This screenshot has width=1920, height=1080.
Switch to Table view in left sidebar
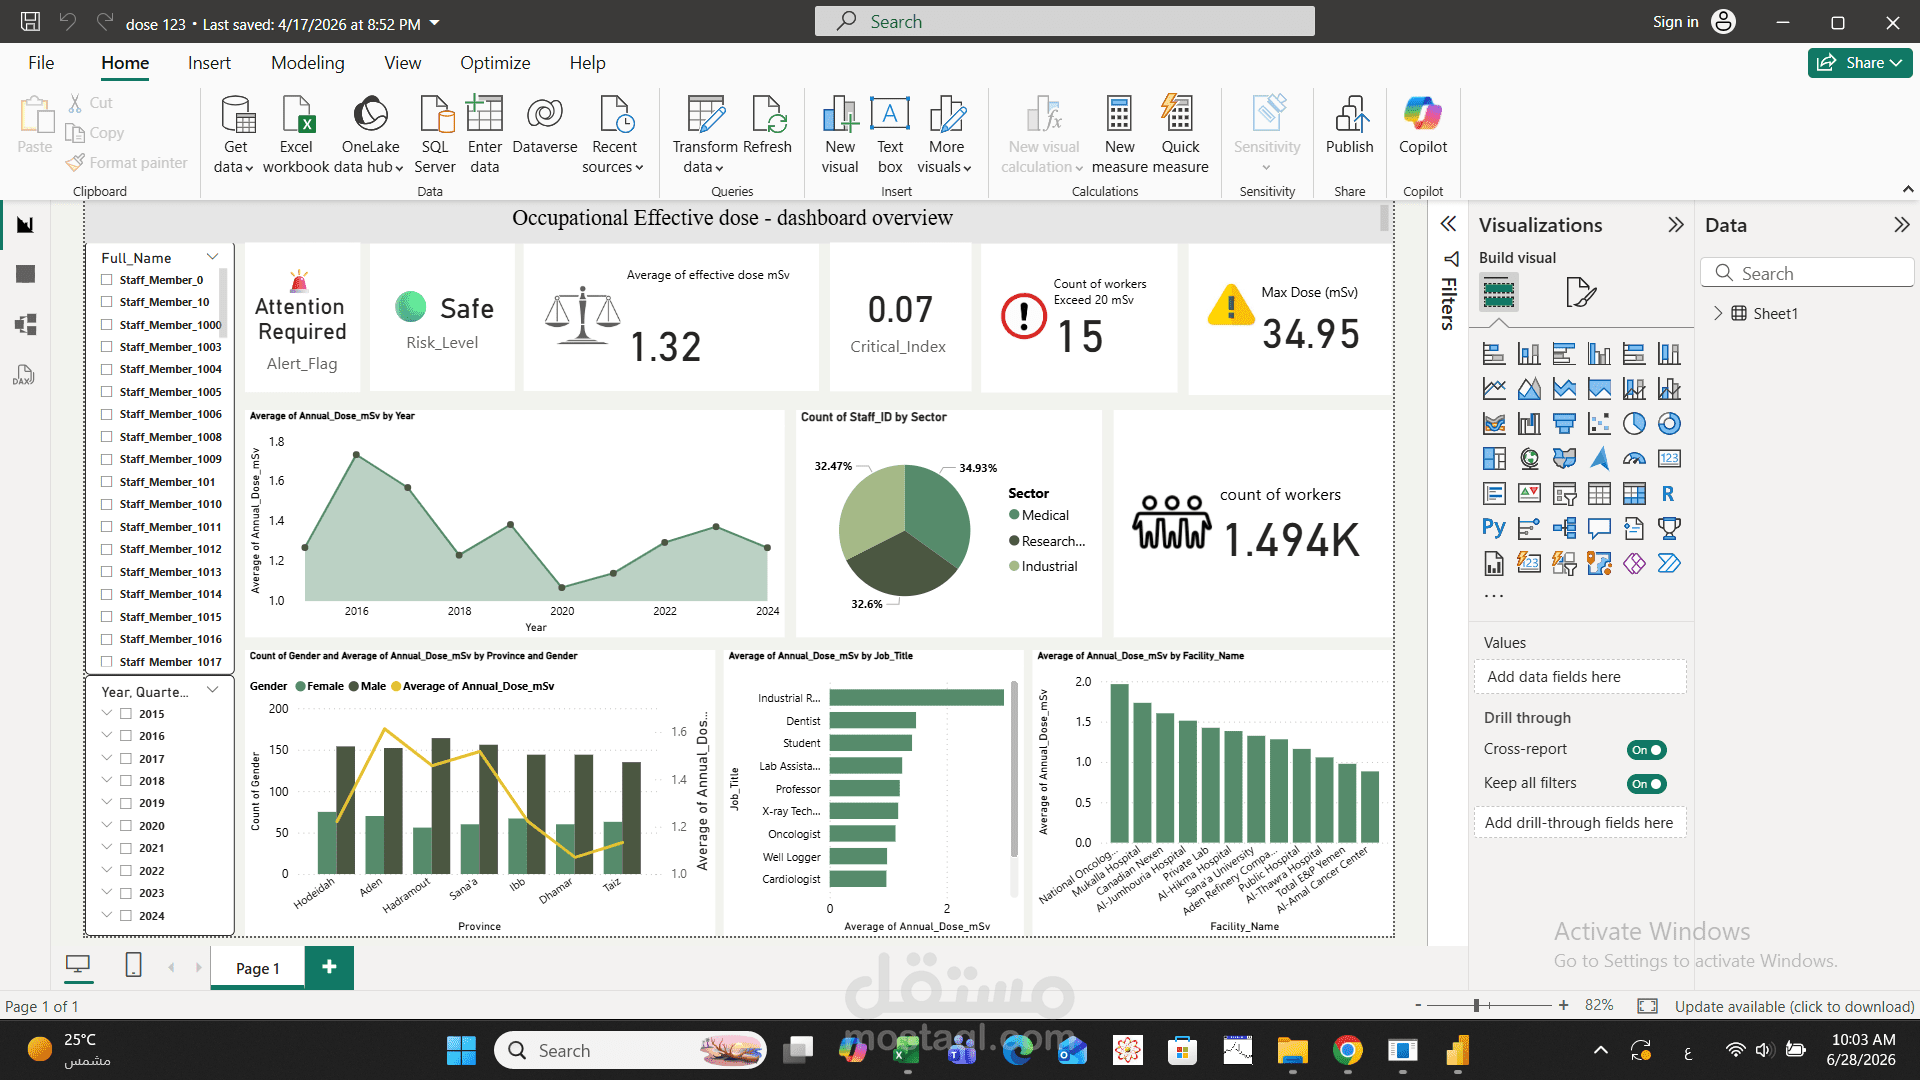(25, 274)
